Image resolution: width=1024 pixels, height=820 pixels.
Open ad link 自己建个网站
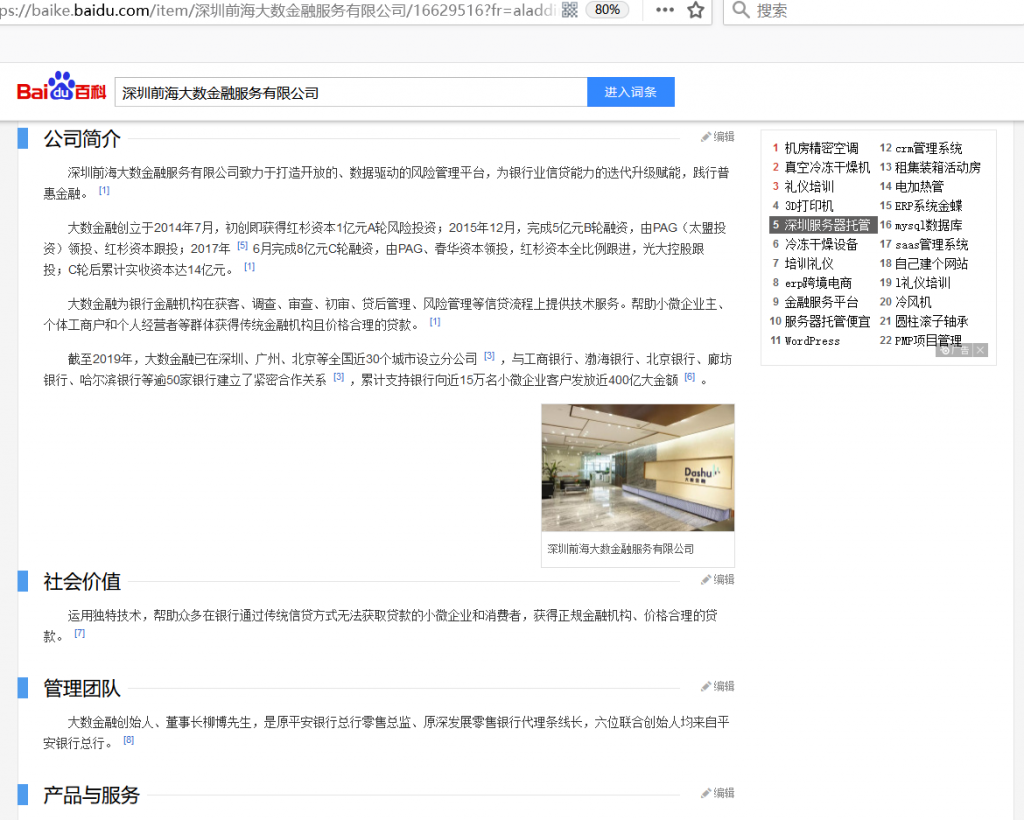[931, 264]
